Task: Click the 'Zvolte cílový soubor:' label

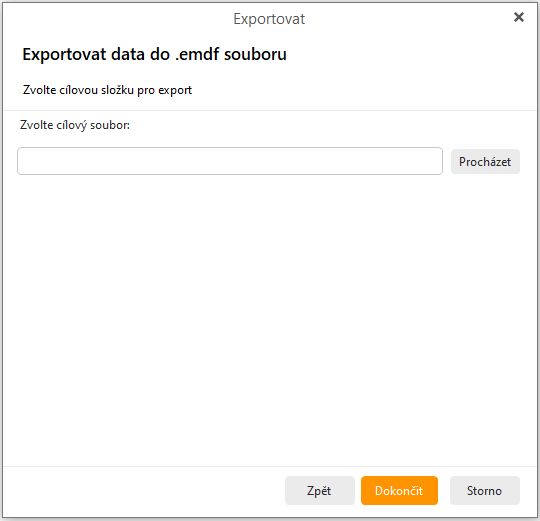Action: 75,125
